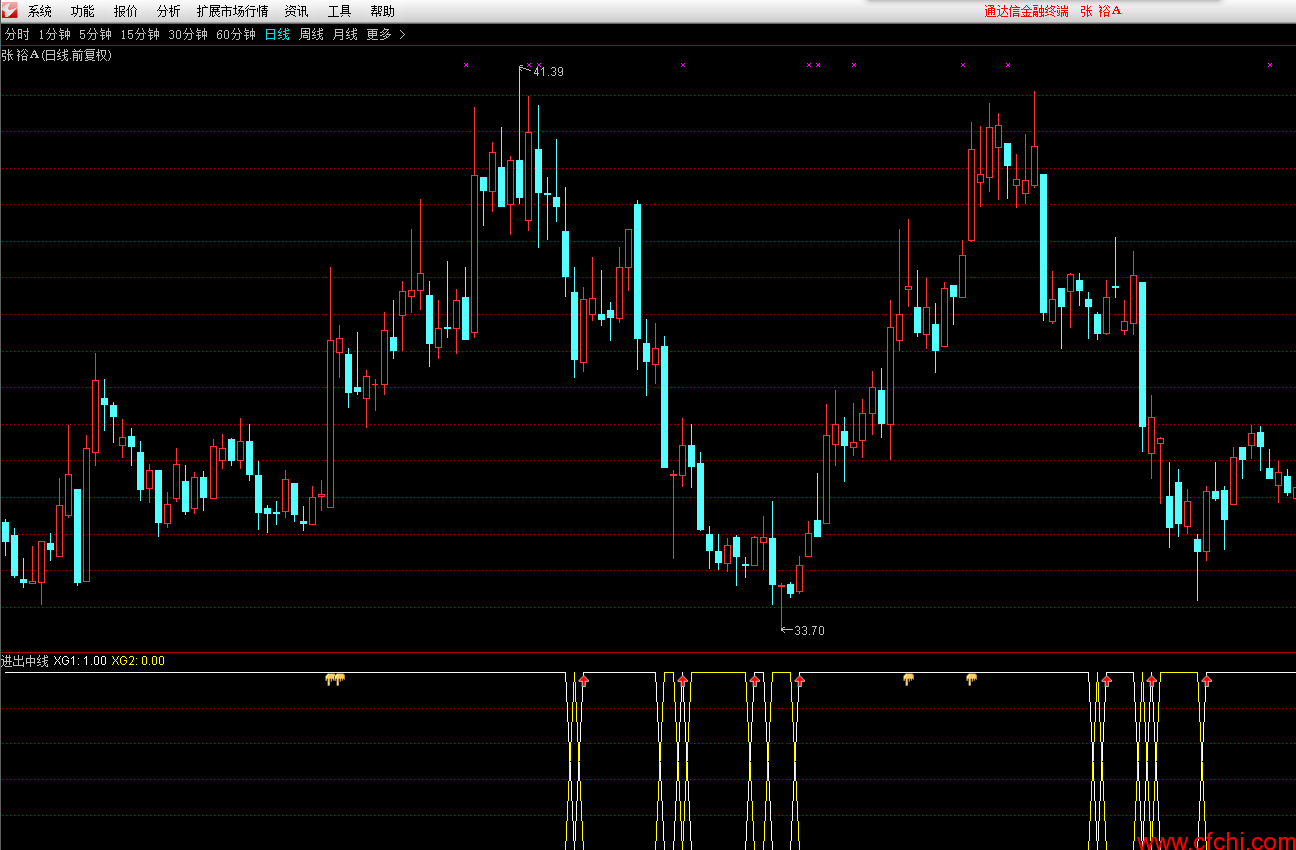Switch to the 15分钟 period tab
The height and width of the screenshot is (850, 1296).
pyautogui.click(x=140, y=34)
